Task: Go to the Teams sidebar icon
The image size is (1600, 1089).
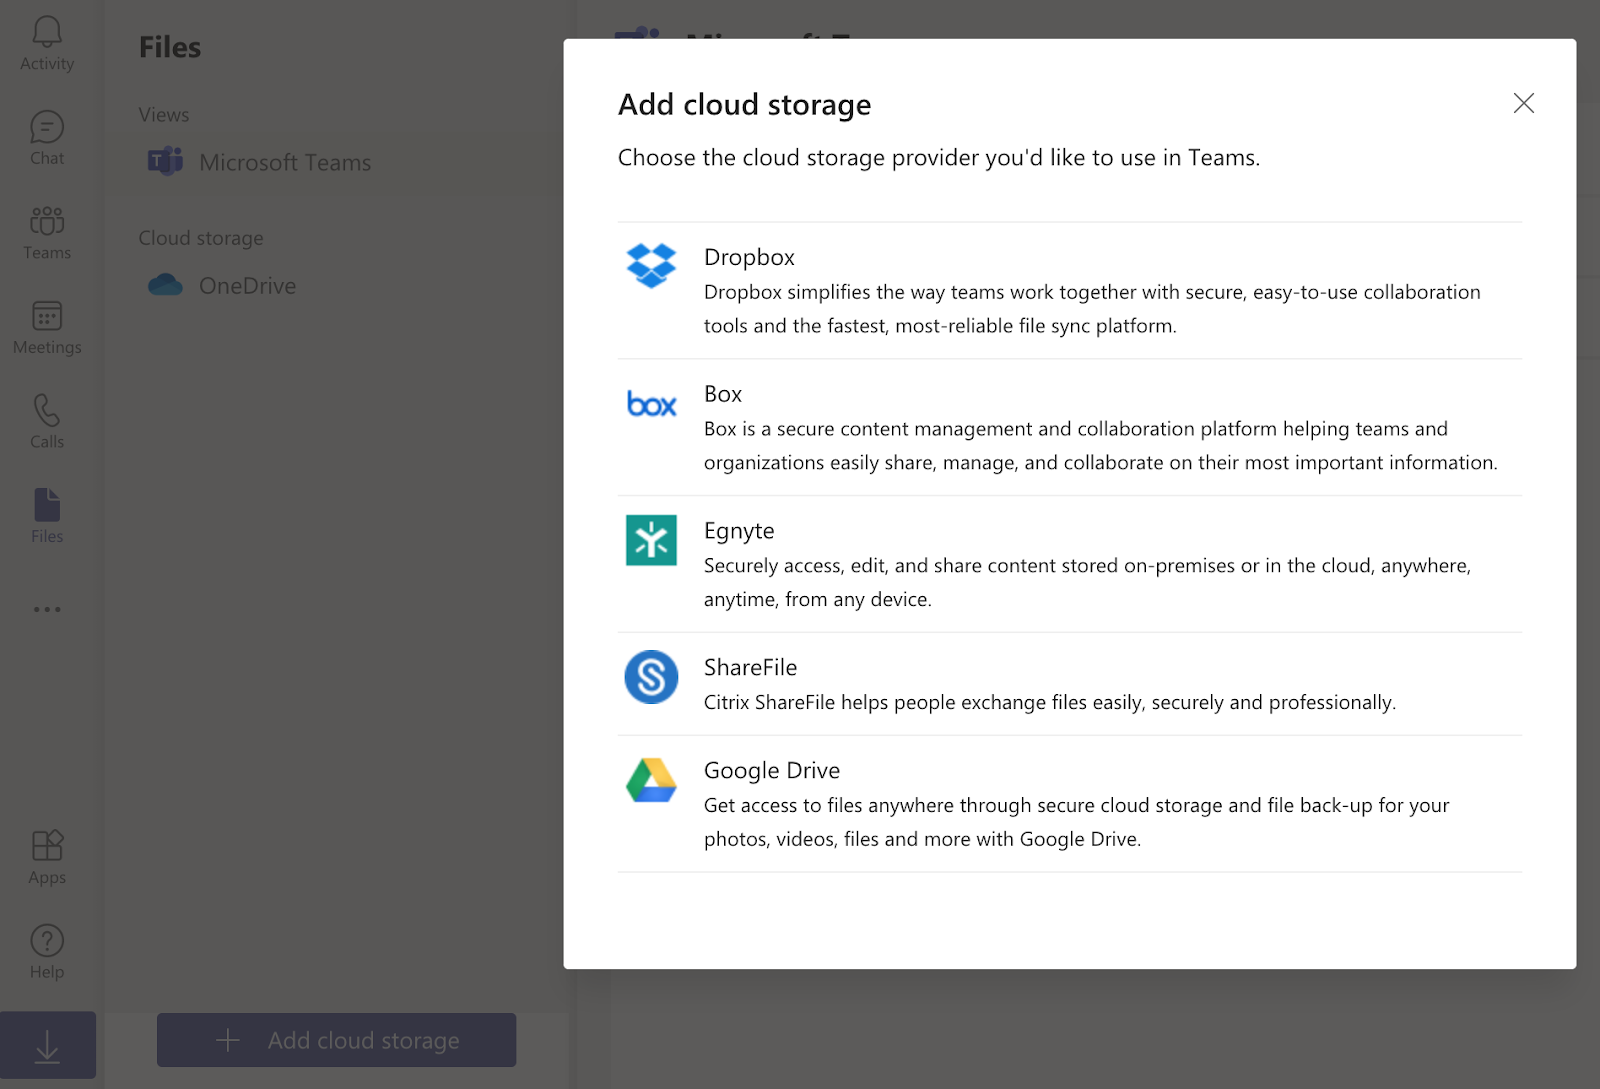Action: [47, 232]
